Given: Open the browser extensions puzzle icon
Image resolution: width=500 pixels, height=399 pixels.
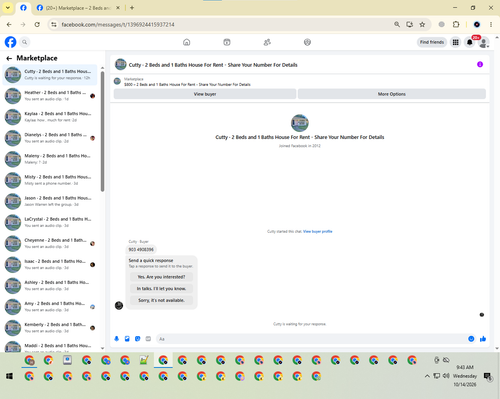Looking at the screenshot, I should [x=456, y=24].
